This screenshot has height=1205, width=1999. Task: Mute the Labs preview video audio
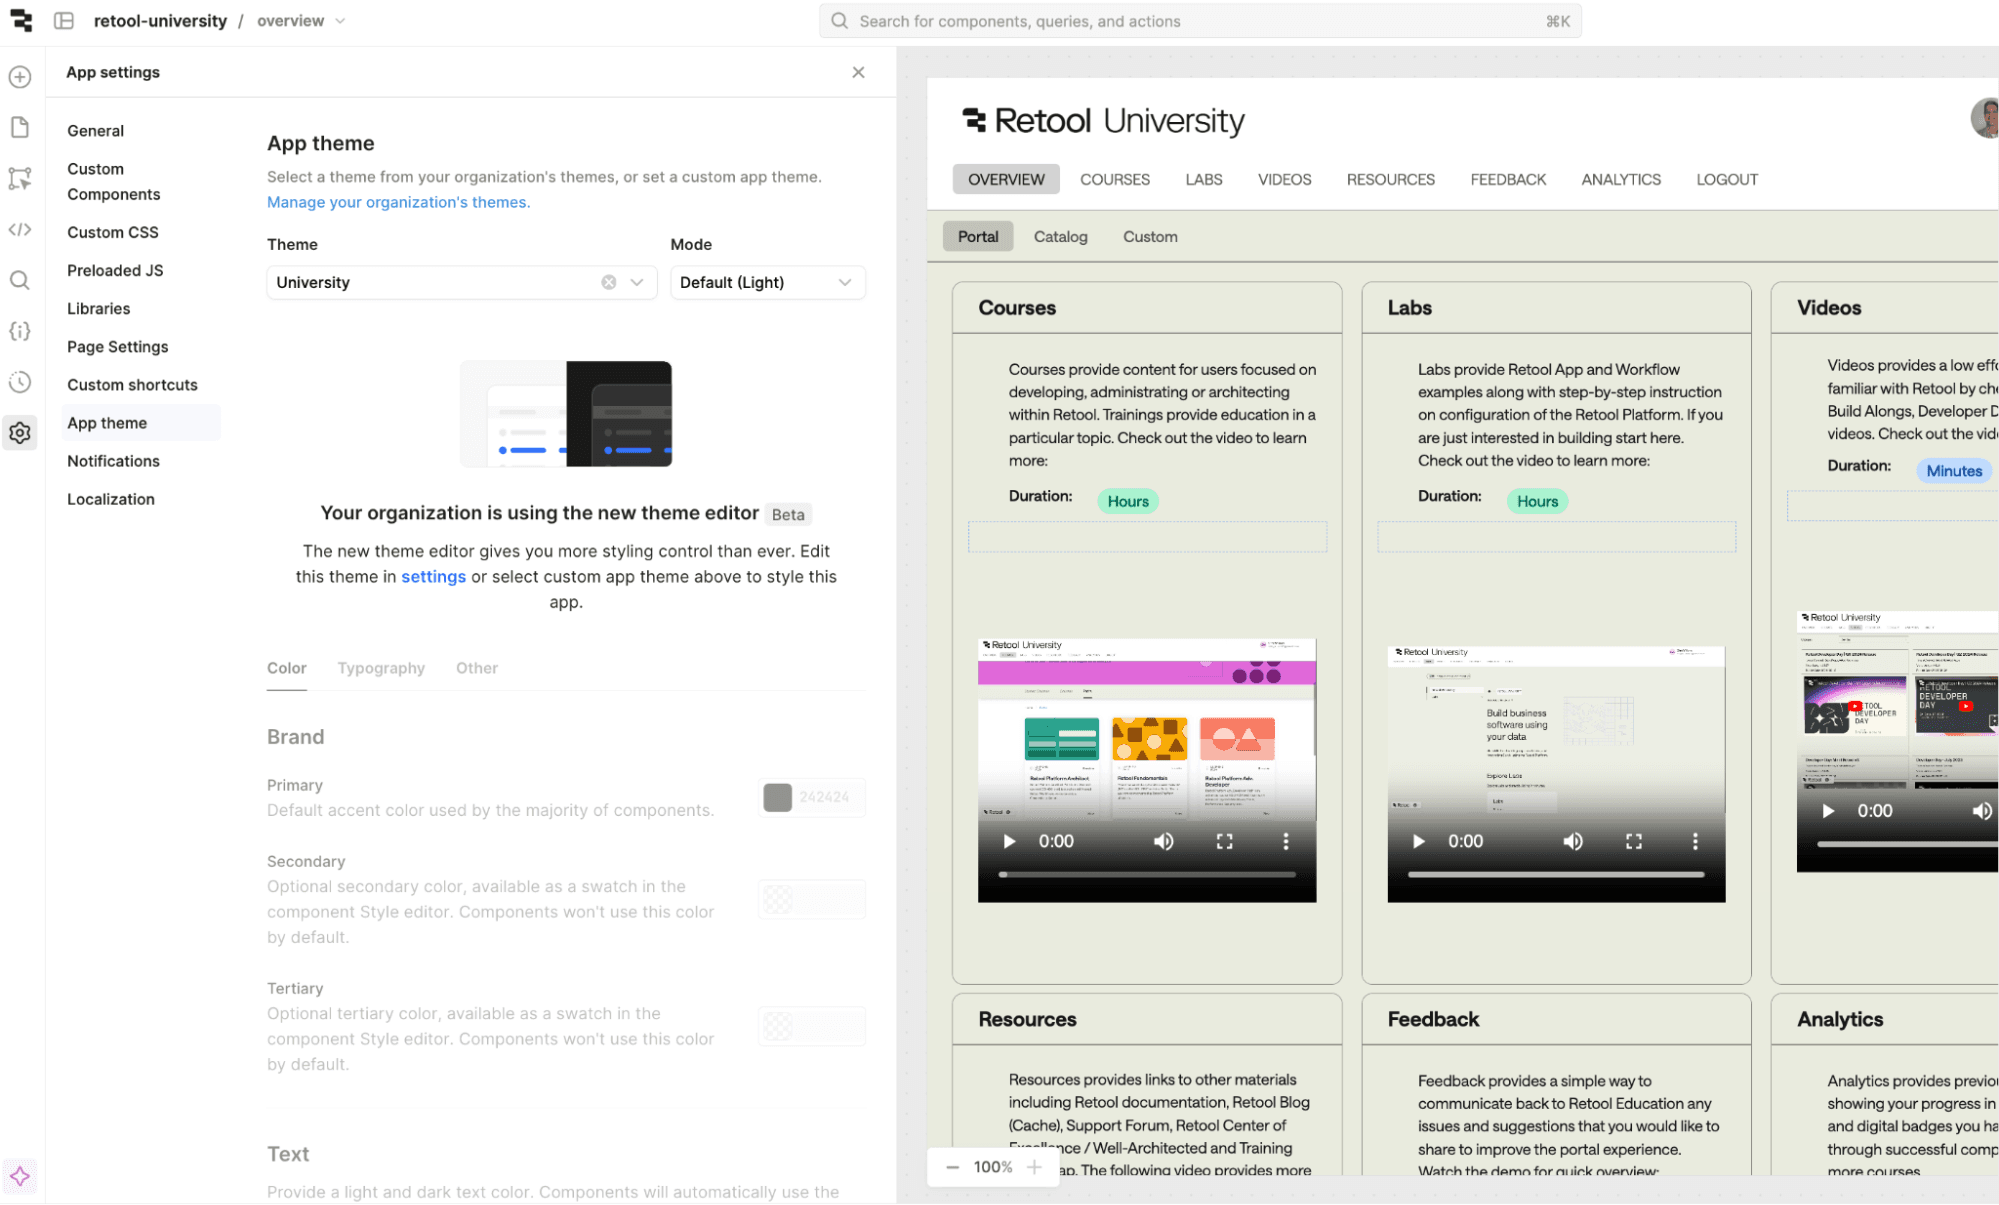click(1572, 841)
